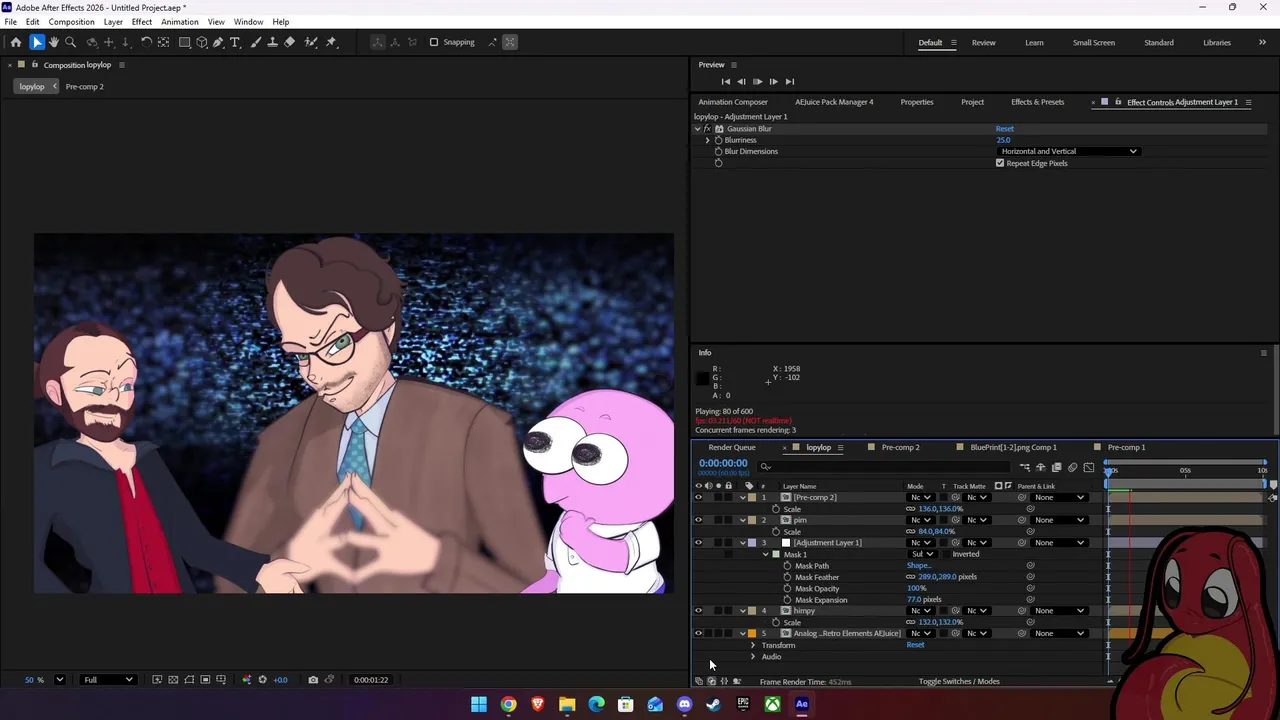Select the Horizontal Type tool

tap(235, 42)
